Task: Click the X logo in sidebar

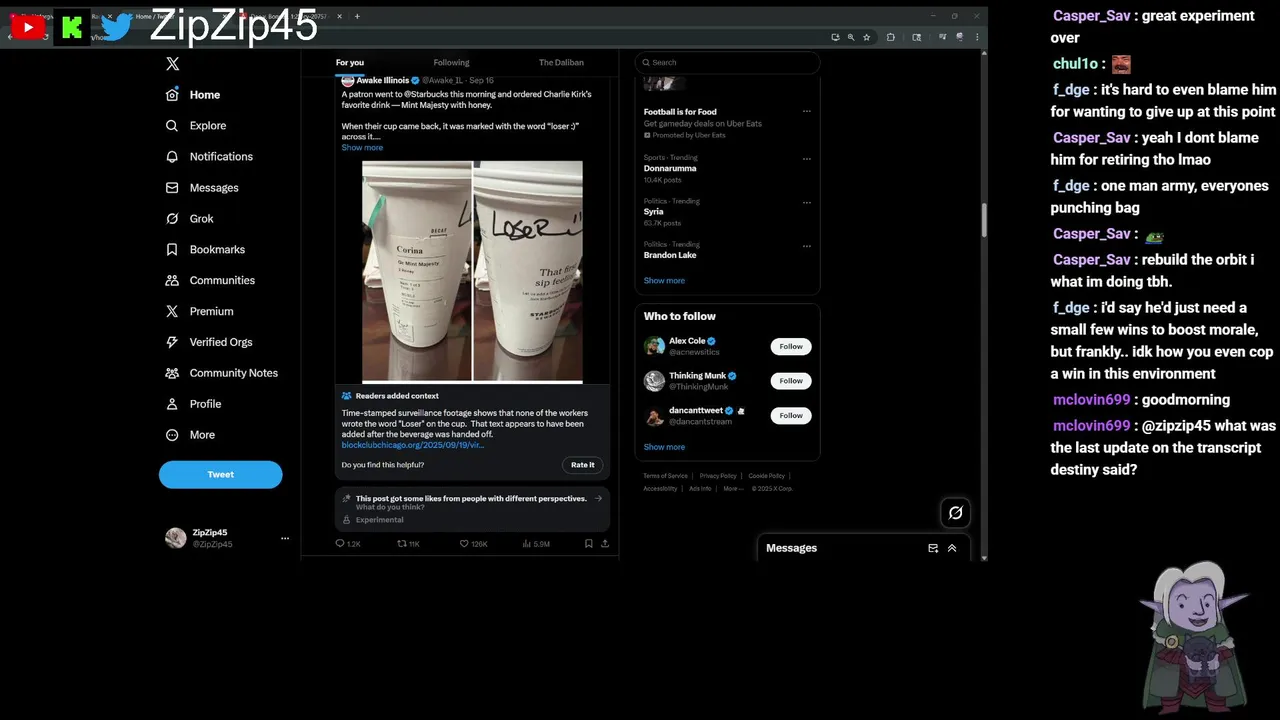Action: pyautogui.click(x=172, y=63)
